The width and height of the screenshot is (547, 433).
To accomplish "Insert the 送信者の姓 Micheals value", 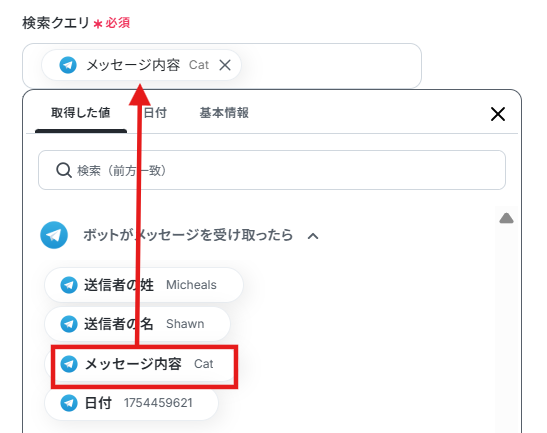I will (144, 285).
